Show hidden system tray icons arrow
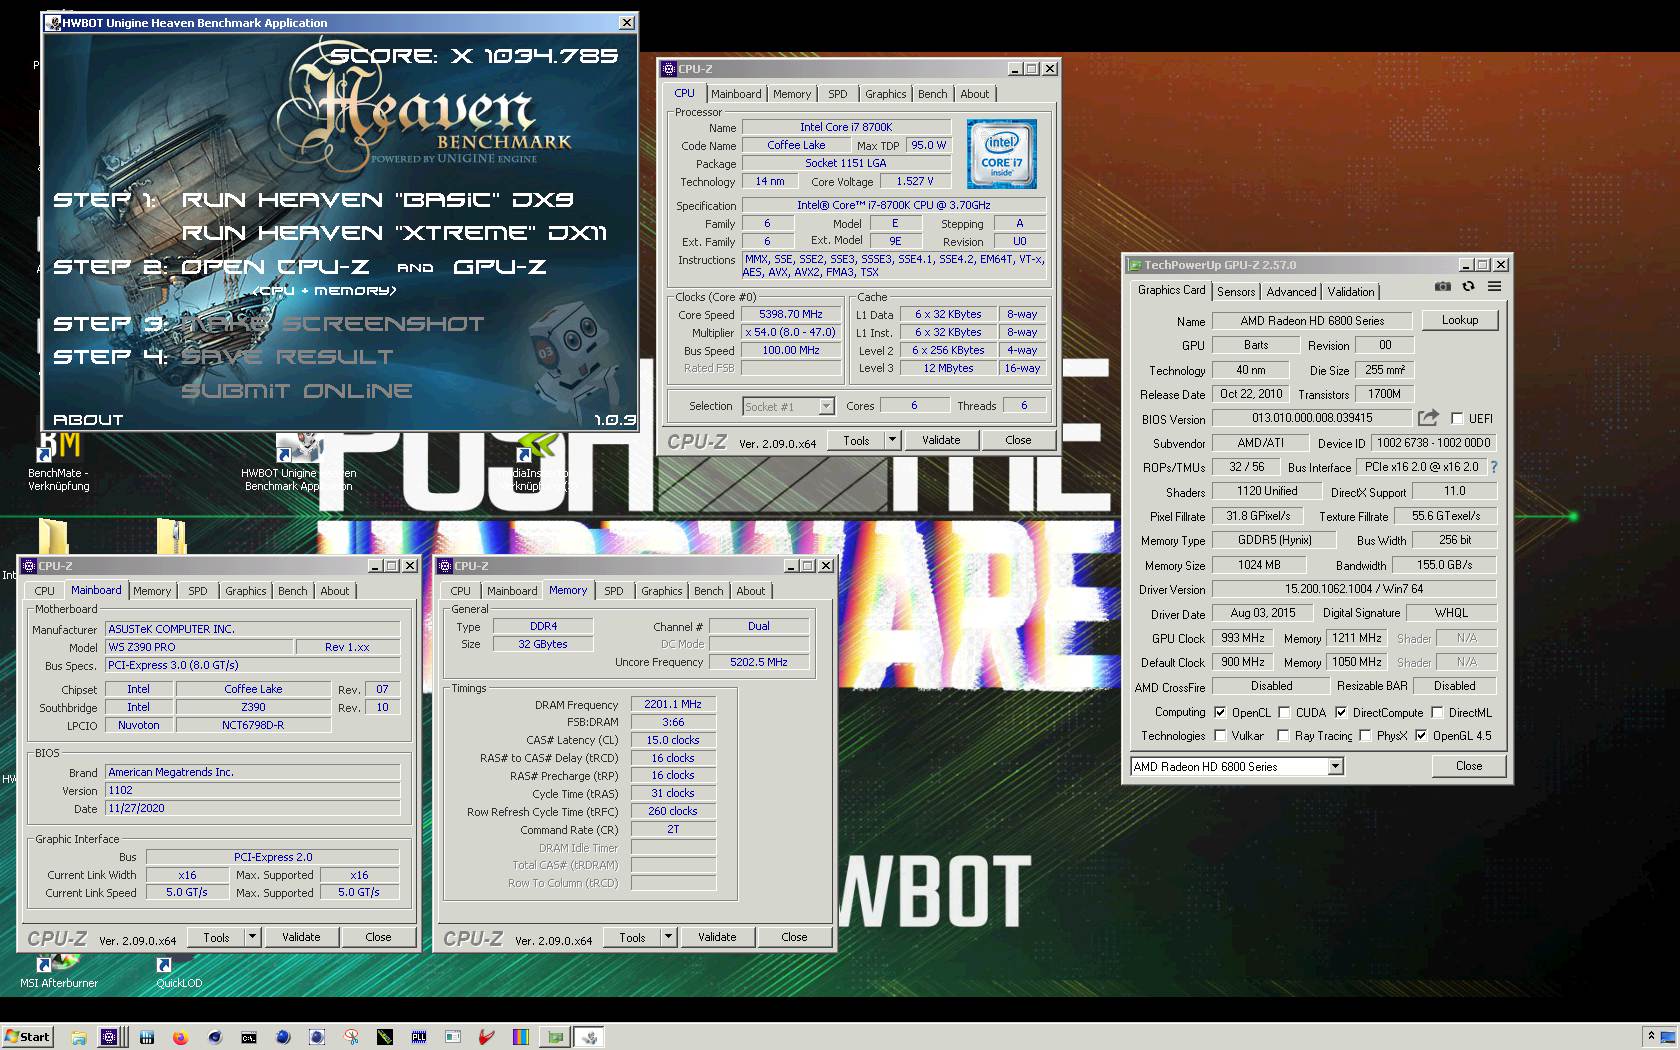1680x1050 pixels. pyautogui.click(x=1651, y=1037)
